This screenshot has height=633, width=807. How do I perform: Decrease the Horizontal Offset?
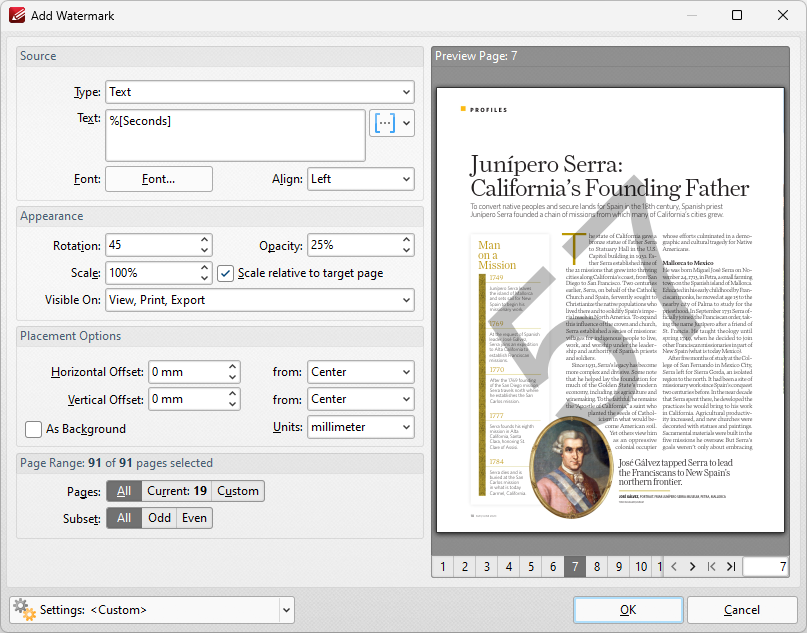coord(233,377)
